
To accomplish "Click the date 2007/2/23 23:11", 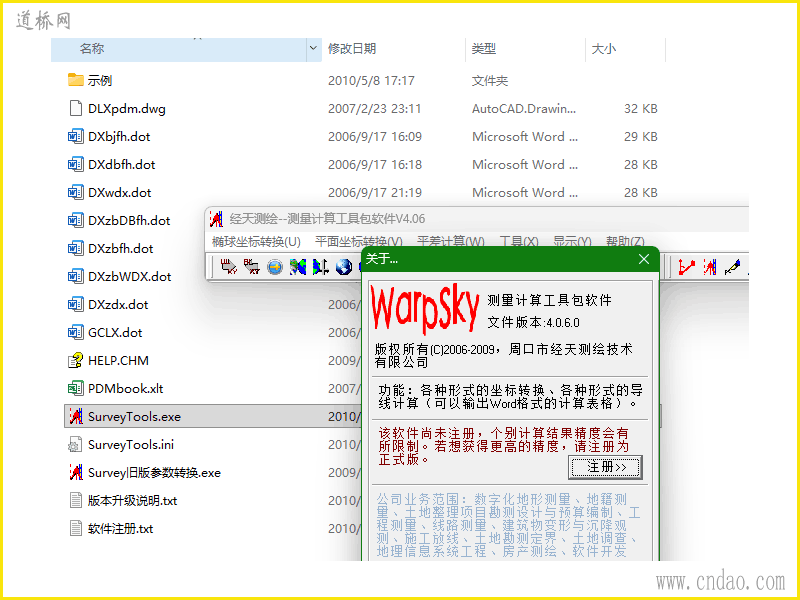I will [x=374, y=109].
